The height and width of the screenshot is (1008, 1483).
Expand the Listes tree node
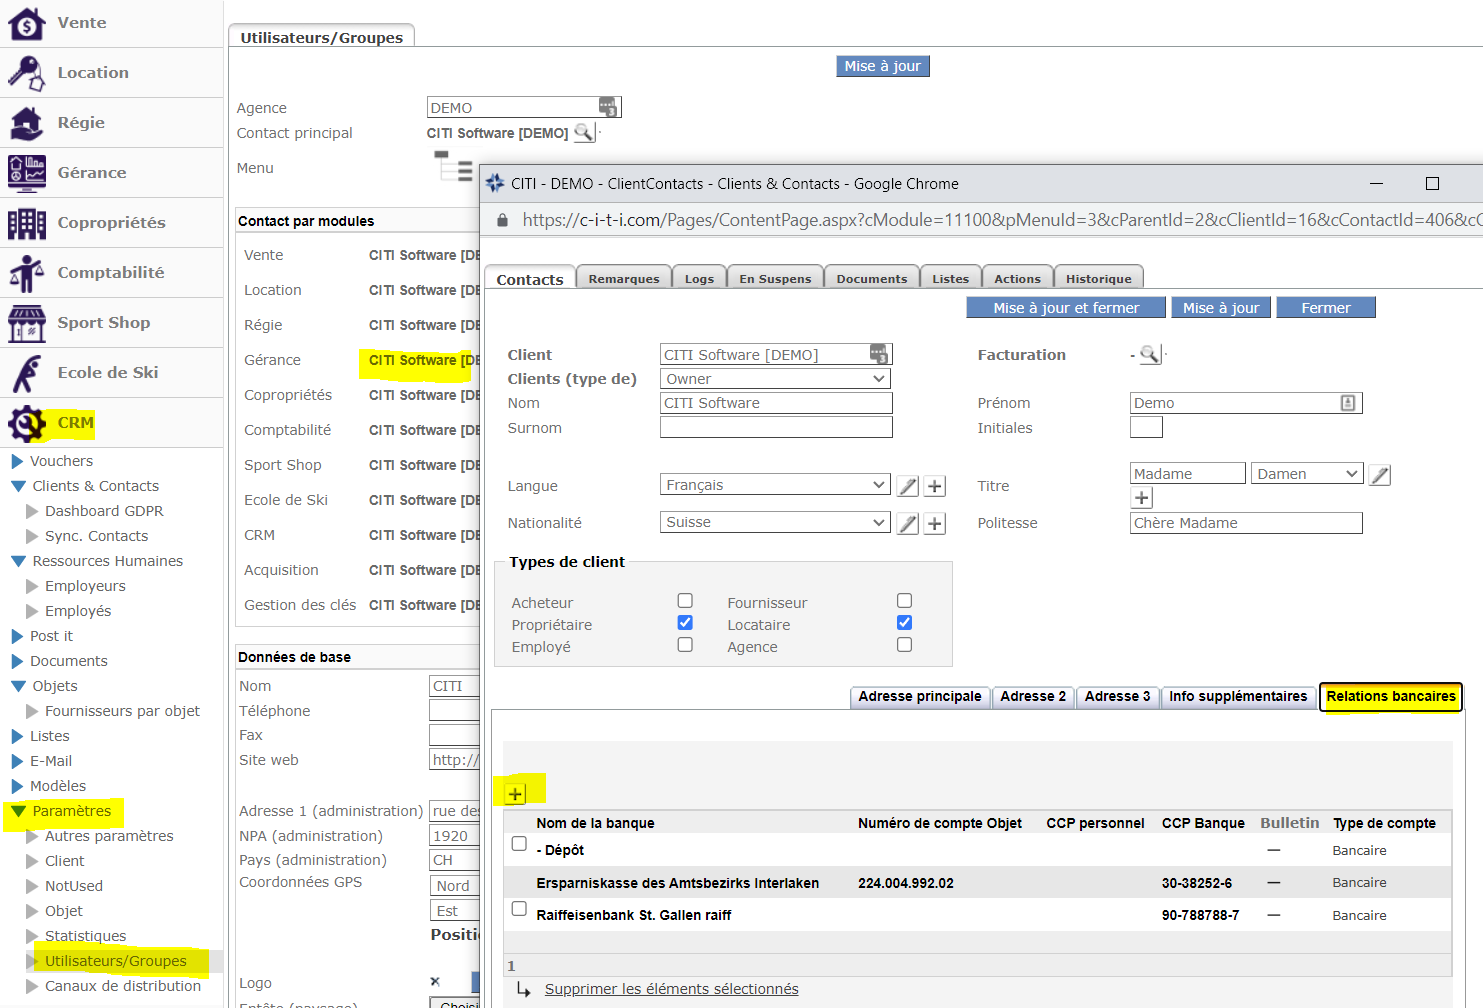[17, 736]
